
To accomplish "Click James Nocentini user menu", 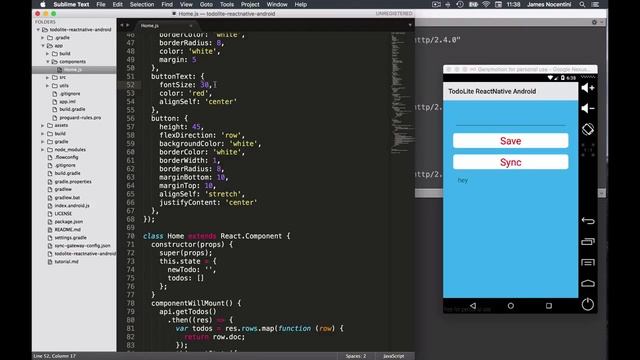I will pos(549,4).
